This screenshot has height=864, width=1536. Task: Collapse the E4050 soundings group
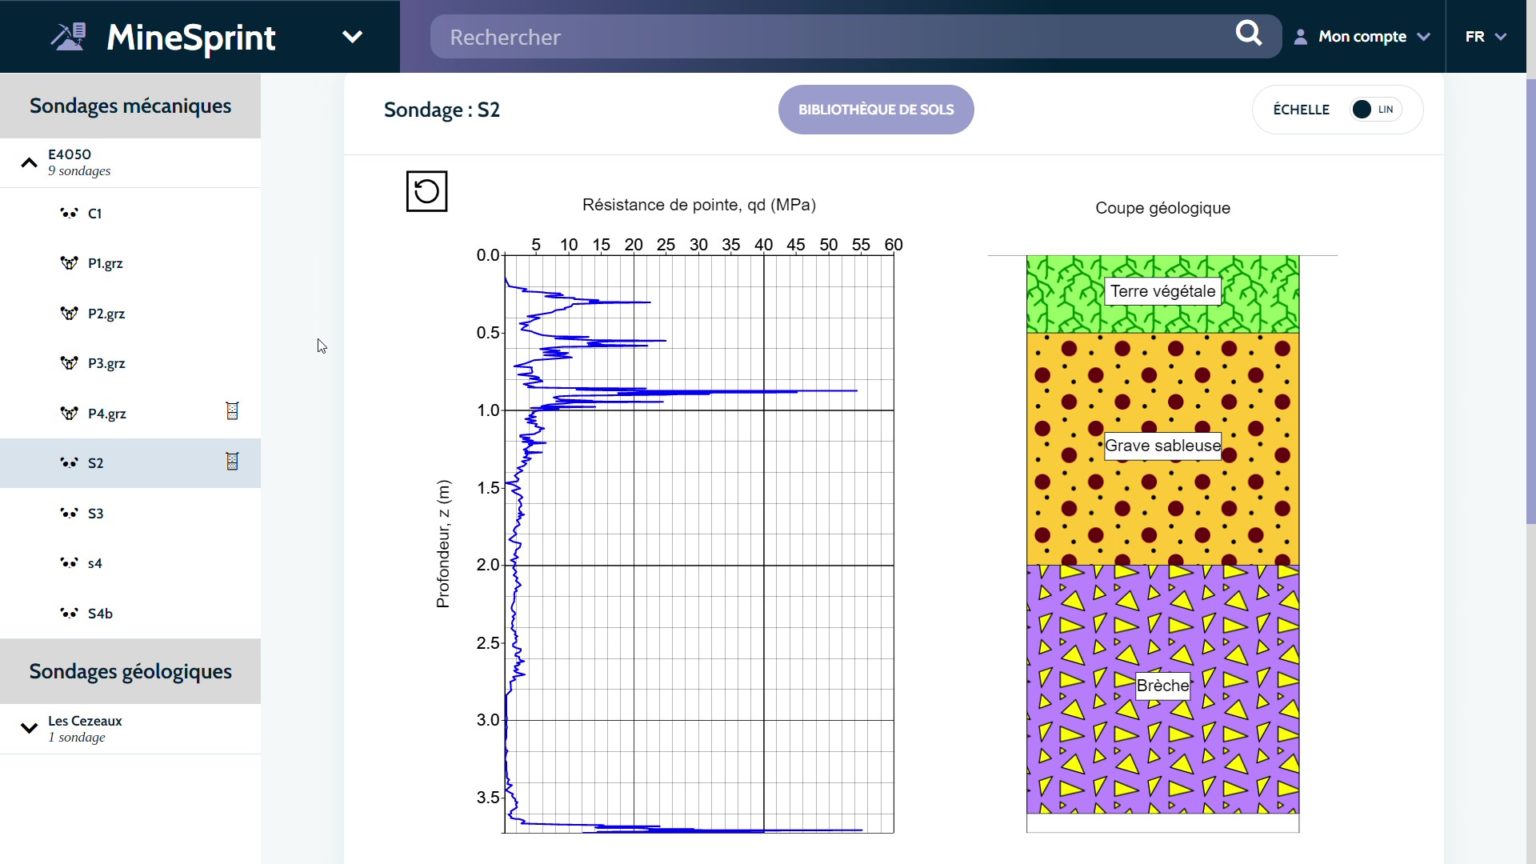(x=29, y=162)
